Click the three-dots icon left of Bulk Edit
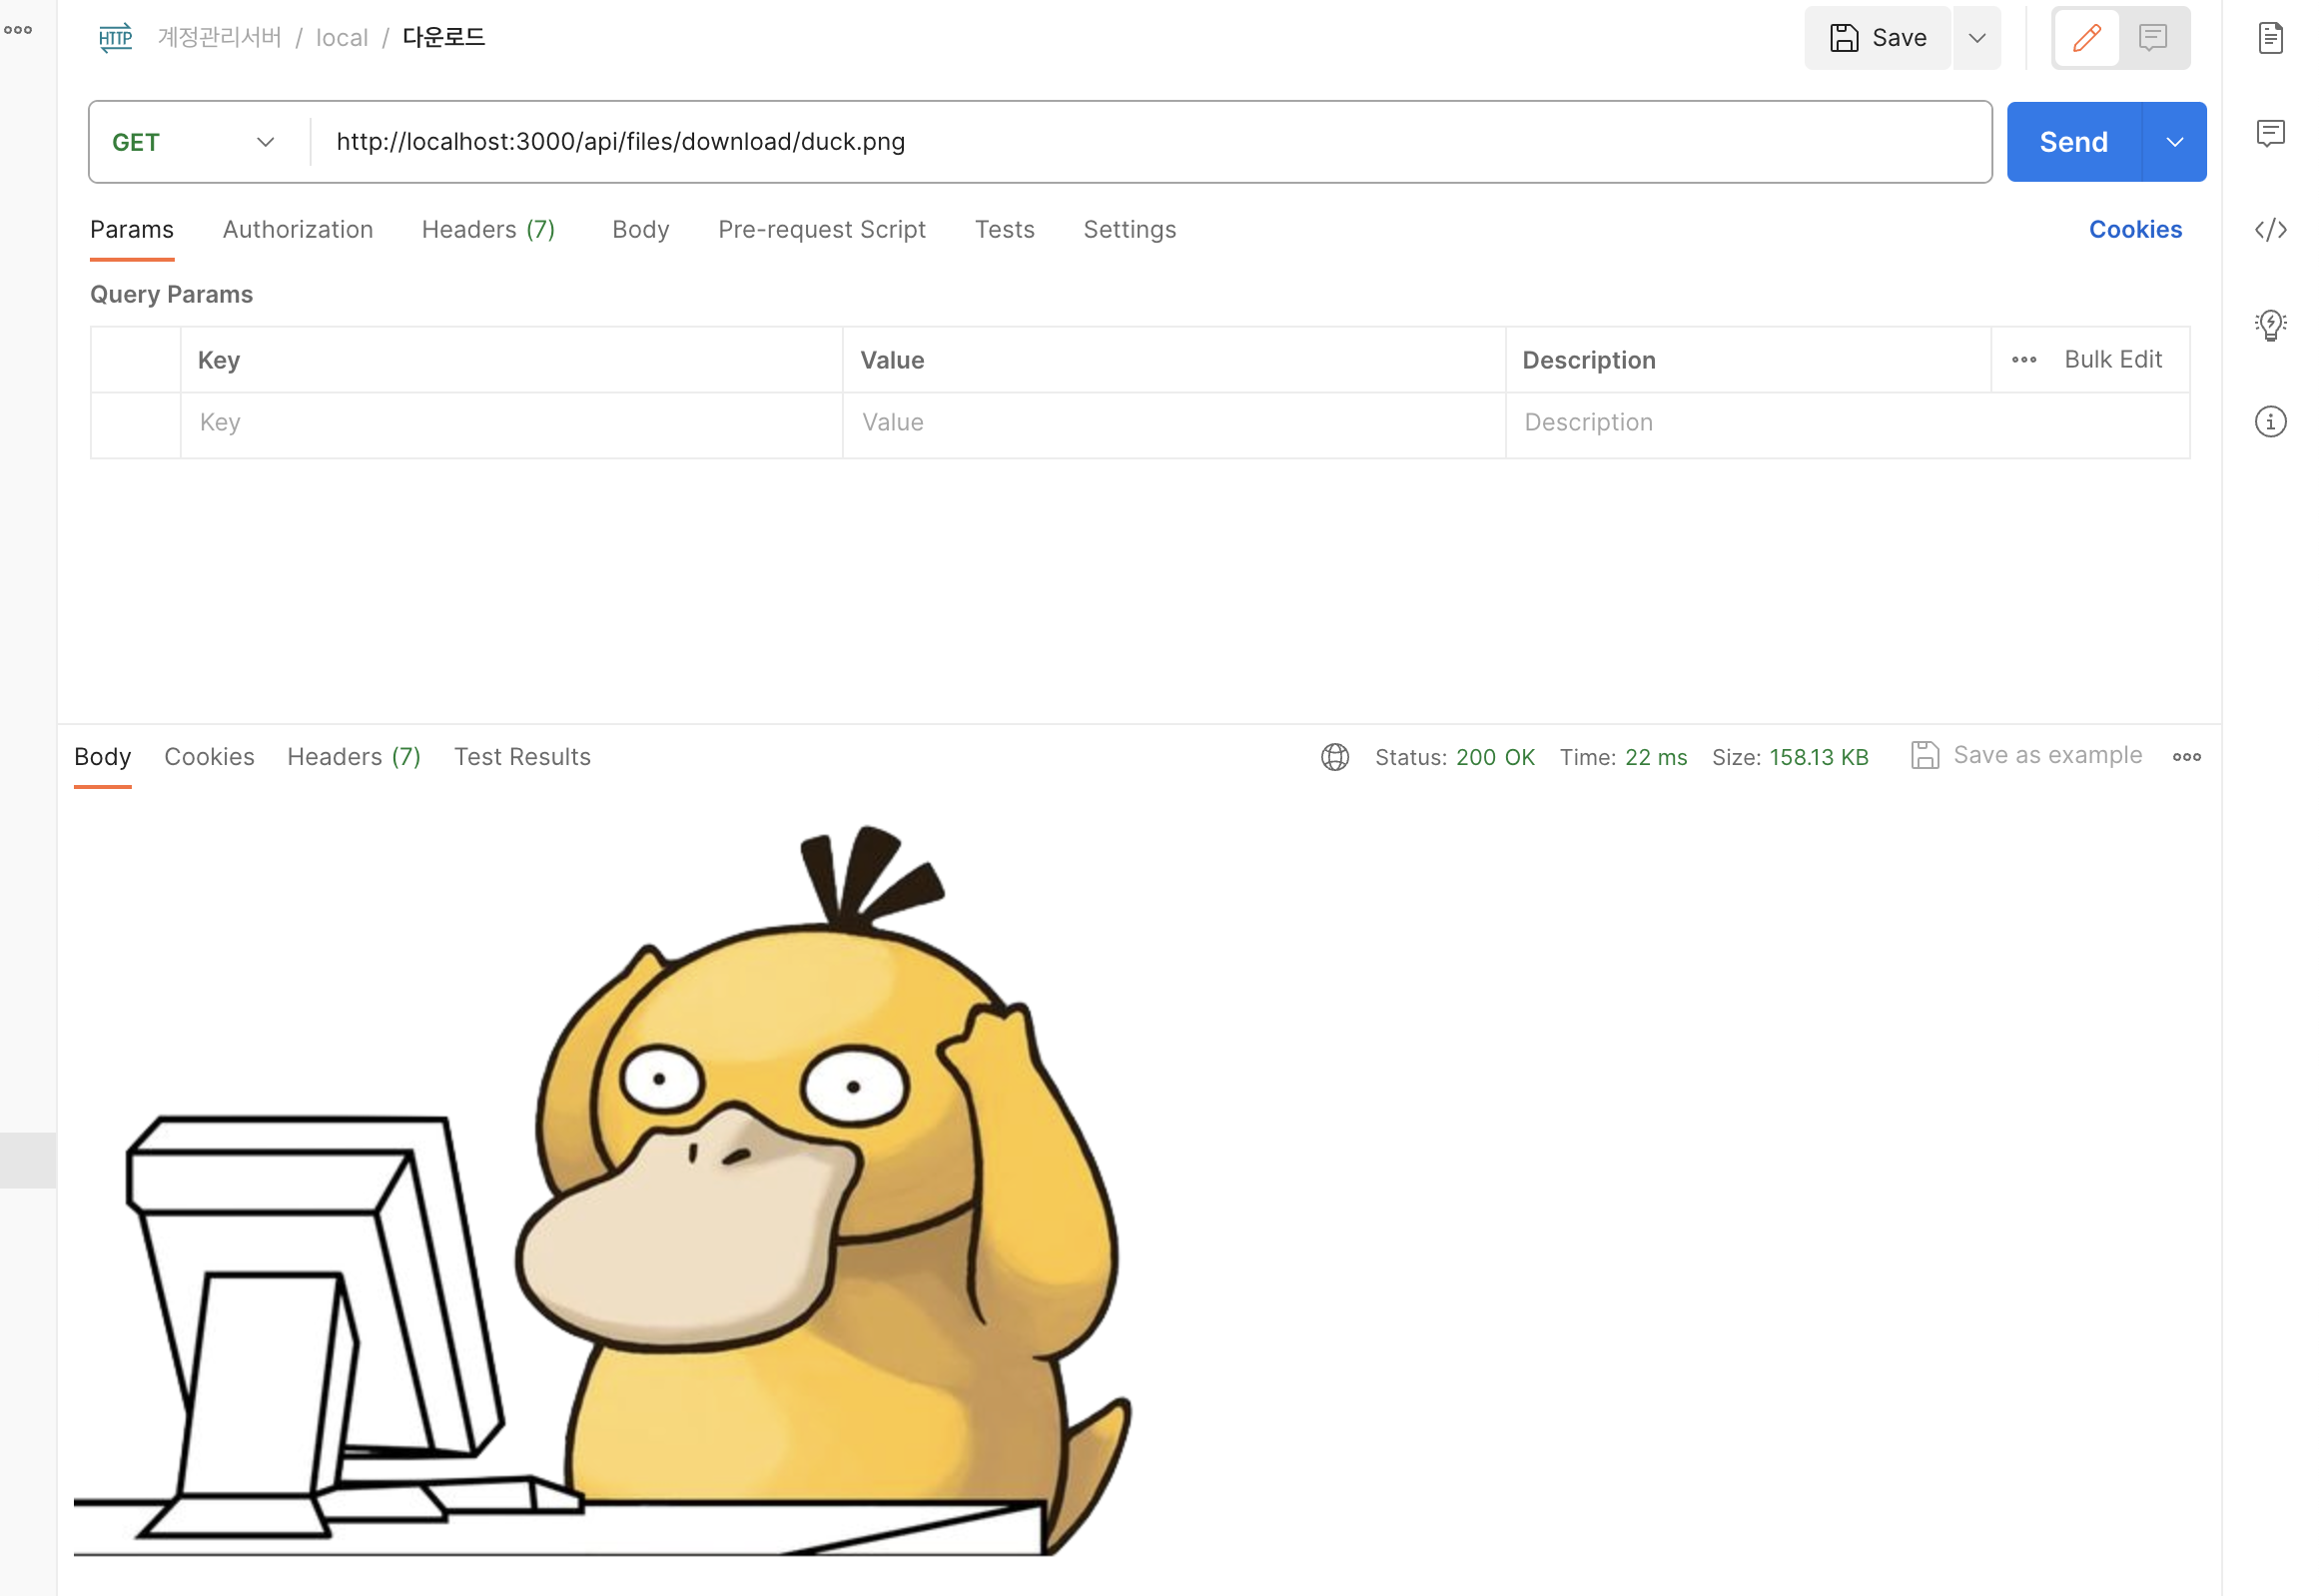The width and height of the screenshot is (2319, 1596). 2023,360
